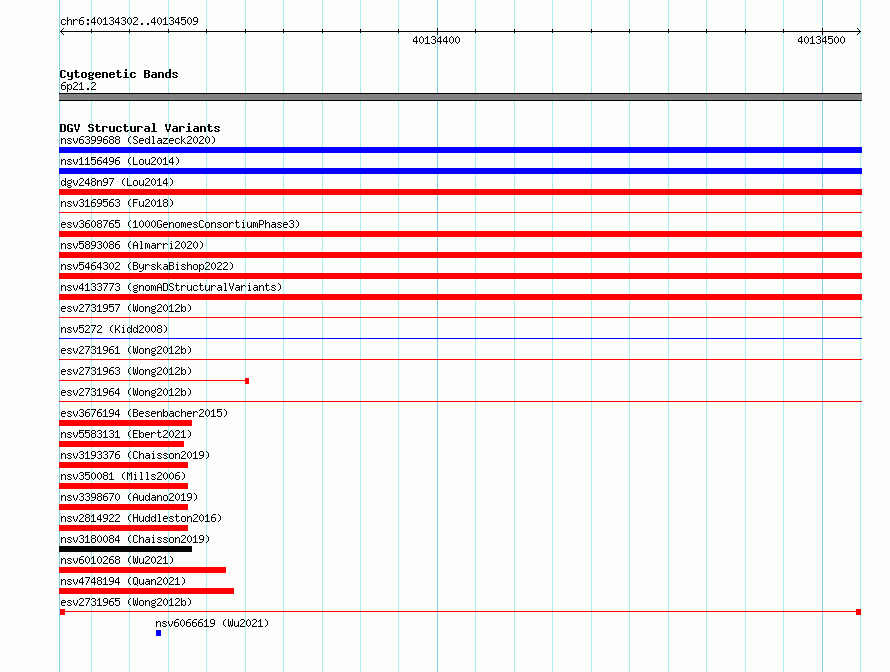
Task: Click red bar below nsv2814922
Action: (123, 528)
